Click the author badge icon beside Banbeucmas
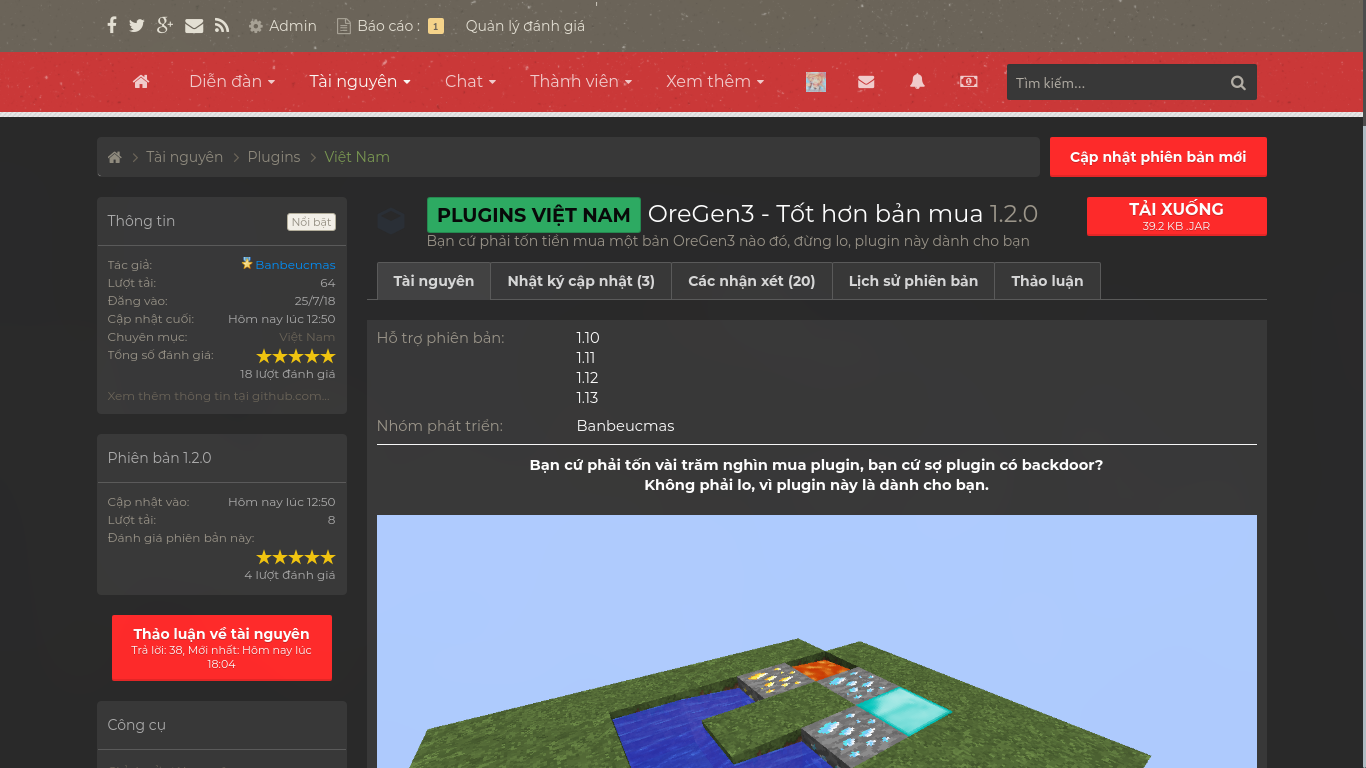Screen dimensions: 1366x768 click(x=247, y=264)
